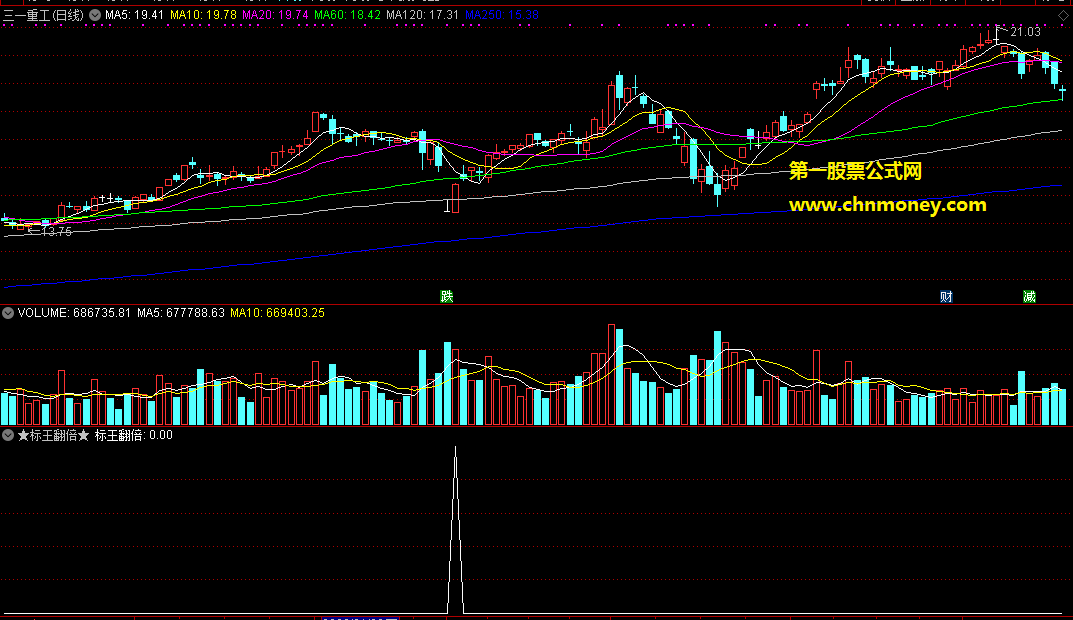Open the green 跌 event marker
Screen dimensions: 1073x620
447,296
